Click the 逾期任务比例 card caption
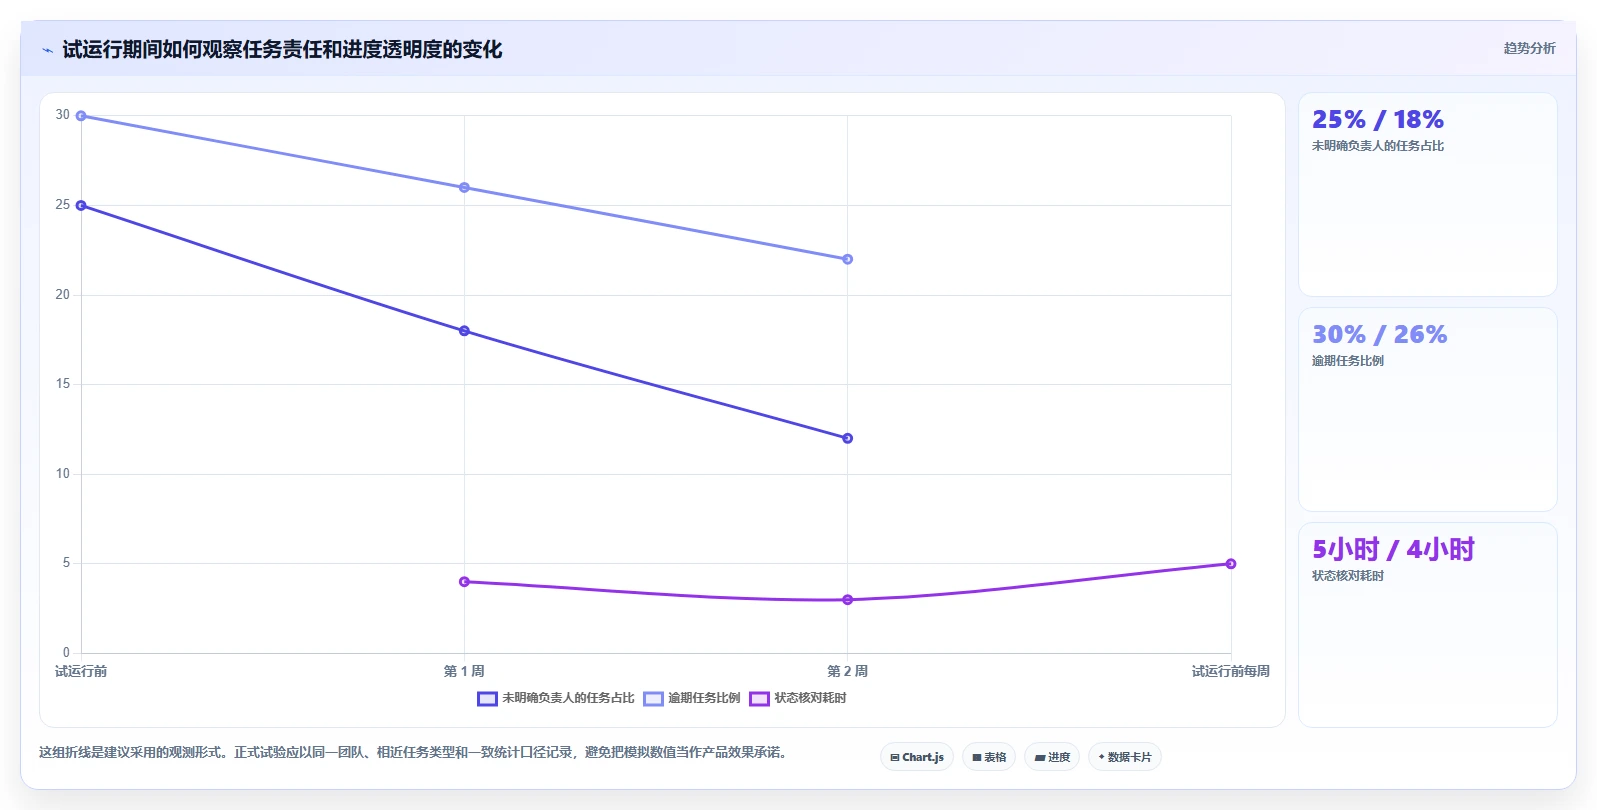Image resolution: width=1597 pixels, height=810 pixels. pos(1348,361)
